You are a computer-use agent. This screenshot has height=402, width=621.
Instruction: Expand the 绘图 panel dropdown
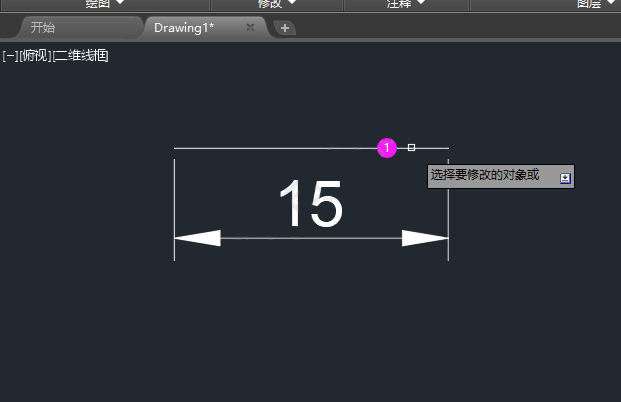point(105,4)
